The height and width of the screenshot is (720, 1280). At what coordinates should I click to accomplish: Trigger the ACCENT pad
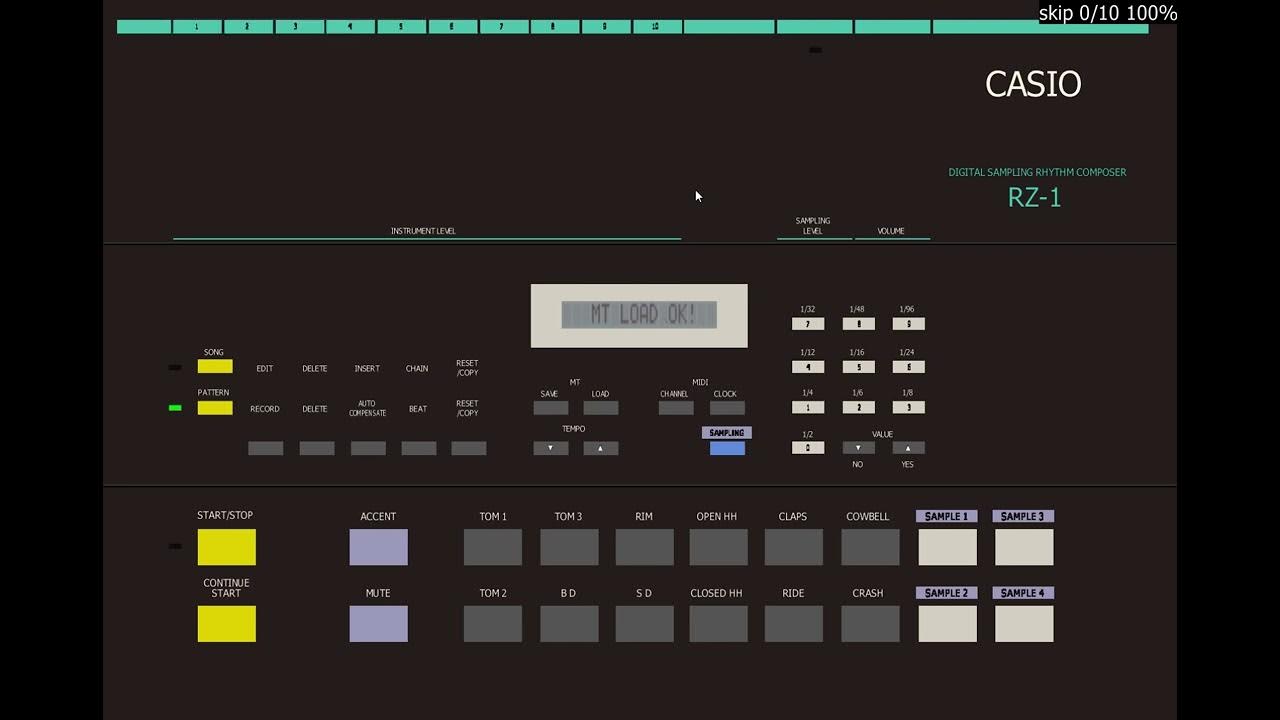coord(379,547)
